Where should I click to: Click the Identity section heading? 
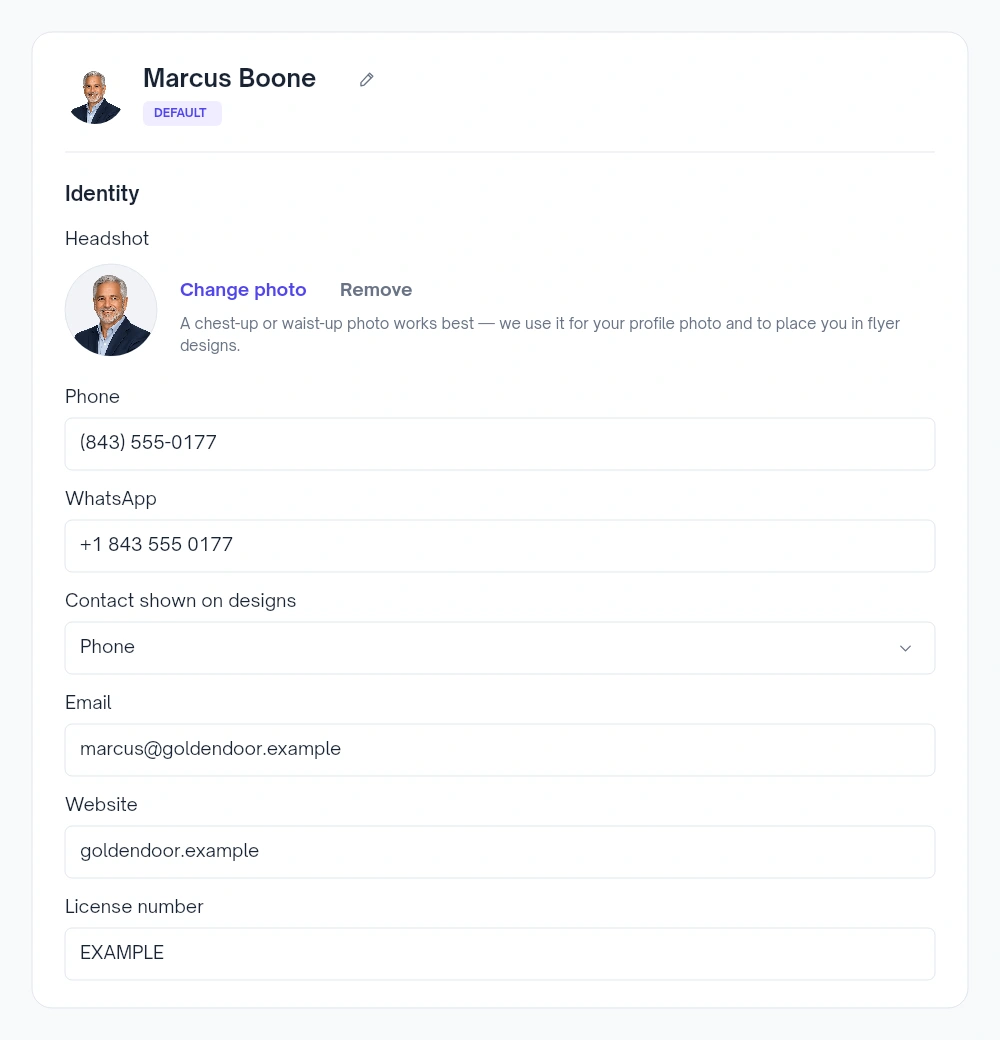(102, 194)
